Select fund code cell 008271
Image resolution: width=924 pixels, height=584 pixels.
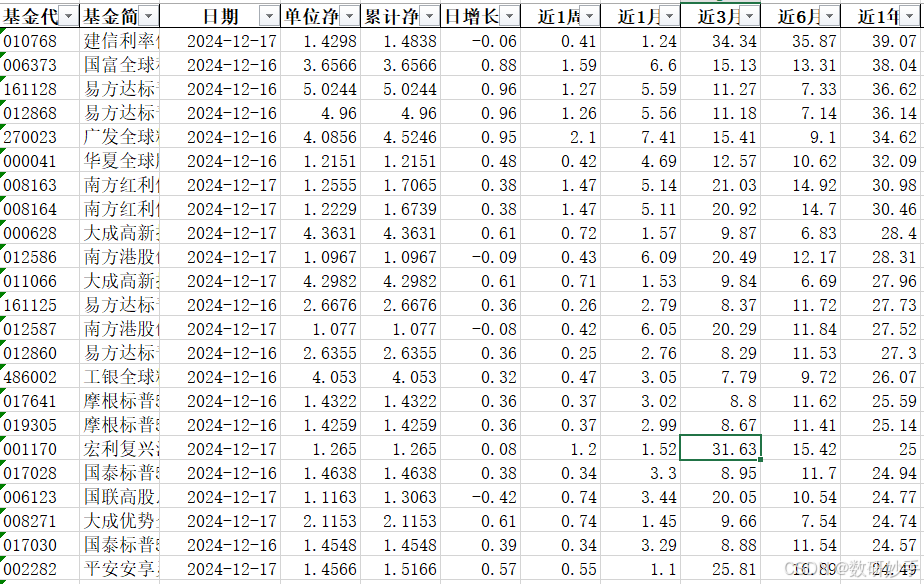pyautogui.click(x=40, y=521)
